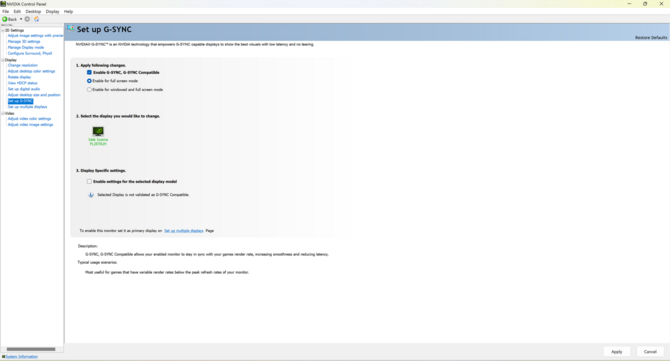This screenshot has height=361, width=670.
Task: Click the Cancel button
Action: pyautogui.click(x=650, y=352)
